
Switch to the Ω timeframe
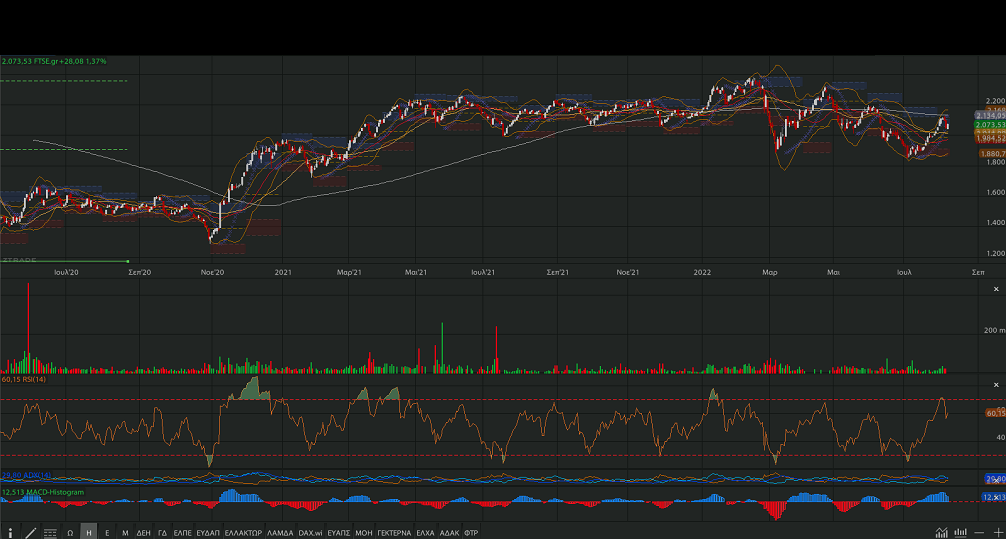pyautogui.click(x=70, y=533)
